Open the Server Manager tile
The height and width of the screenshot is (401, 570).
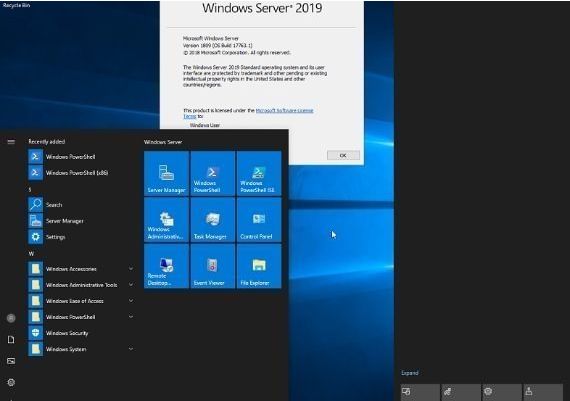click(x=166, y=173)
